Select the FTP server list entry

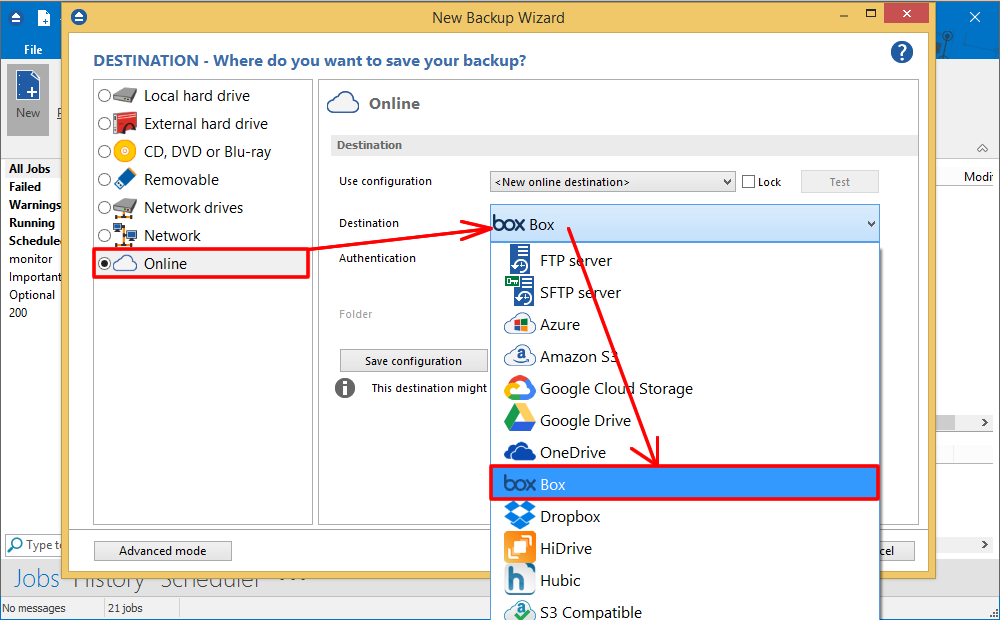[x=575, y=260]
